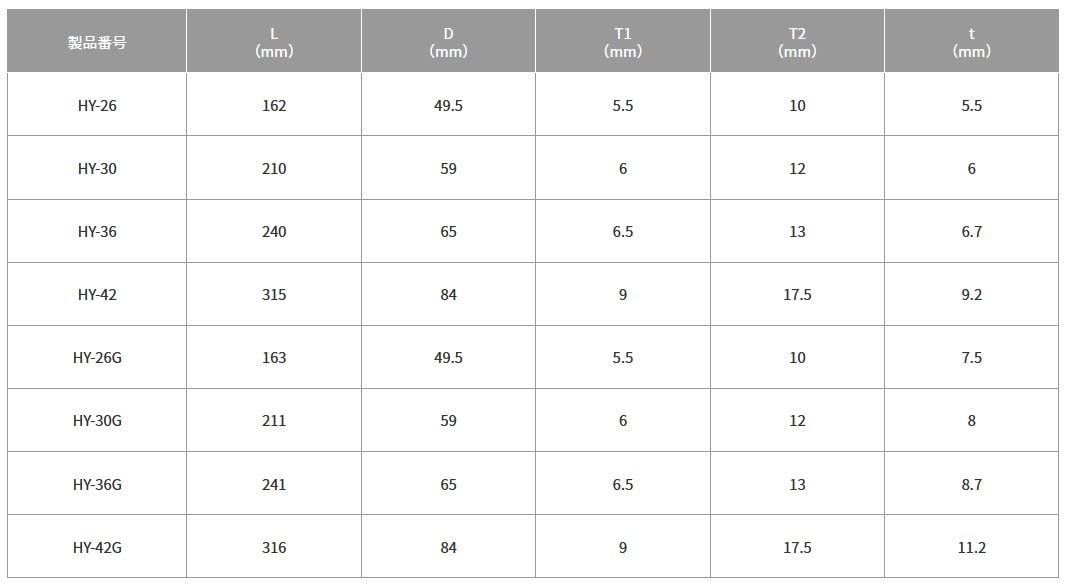
Task: Select the D (mm) header cell
Action: click(x=448, y=43)
